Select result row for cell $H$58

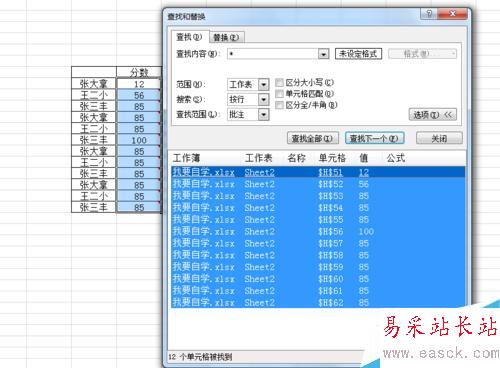point(318,255)
